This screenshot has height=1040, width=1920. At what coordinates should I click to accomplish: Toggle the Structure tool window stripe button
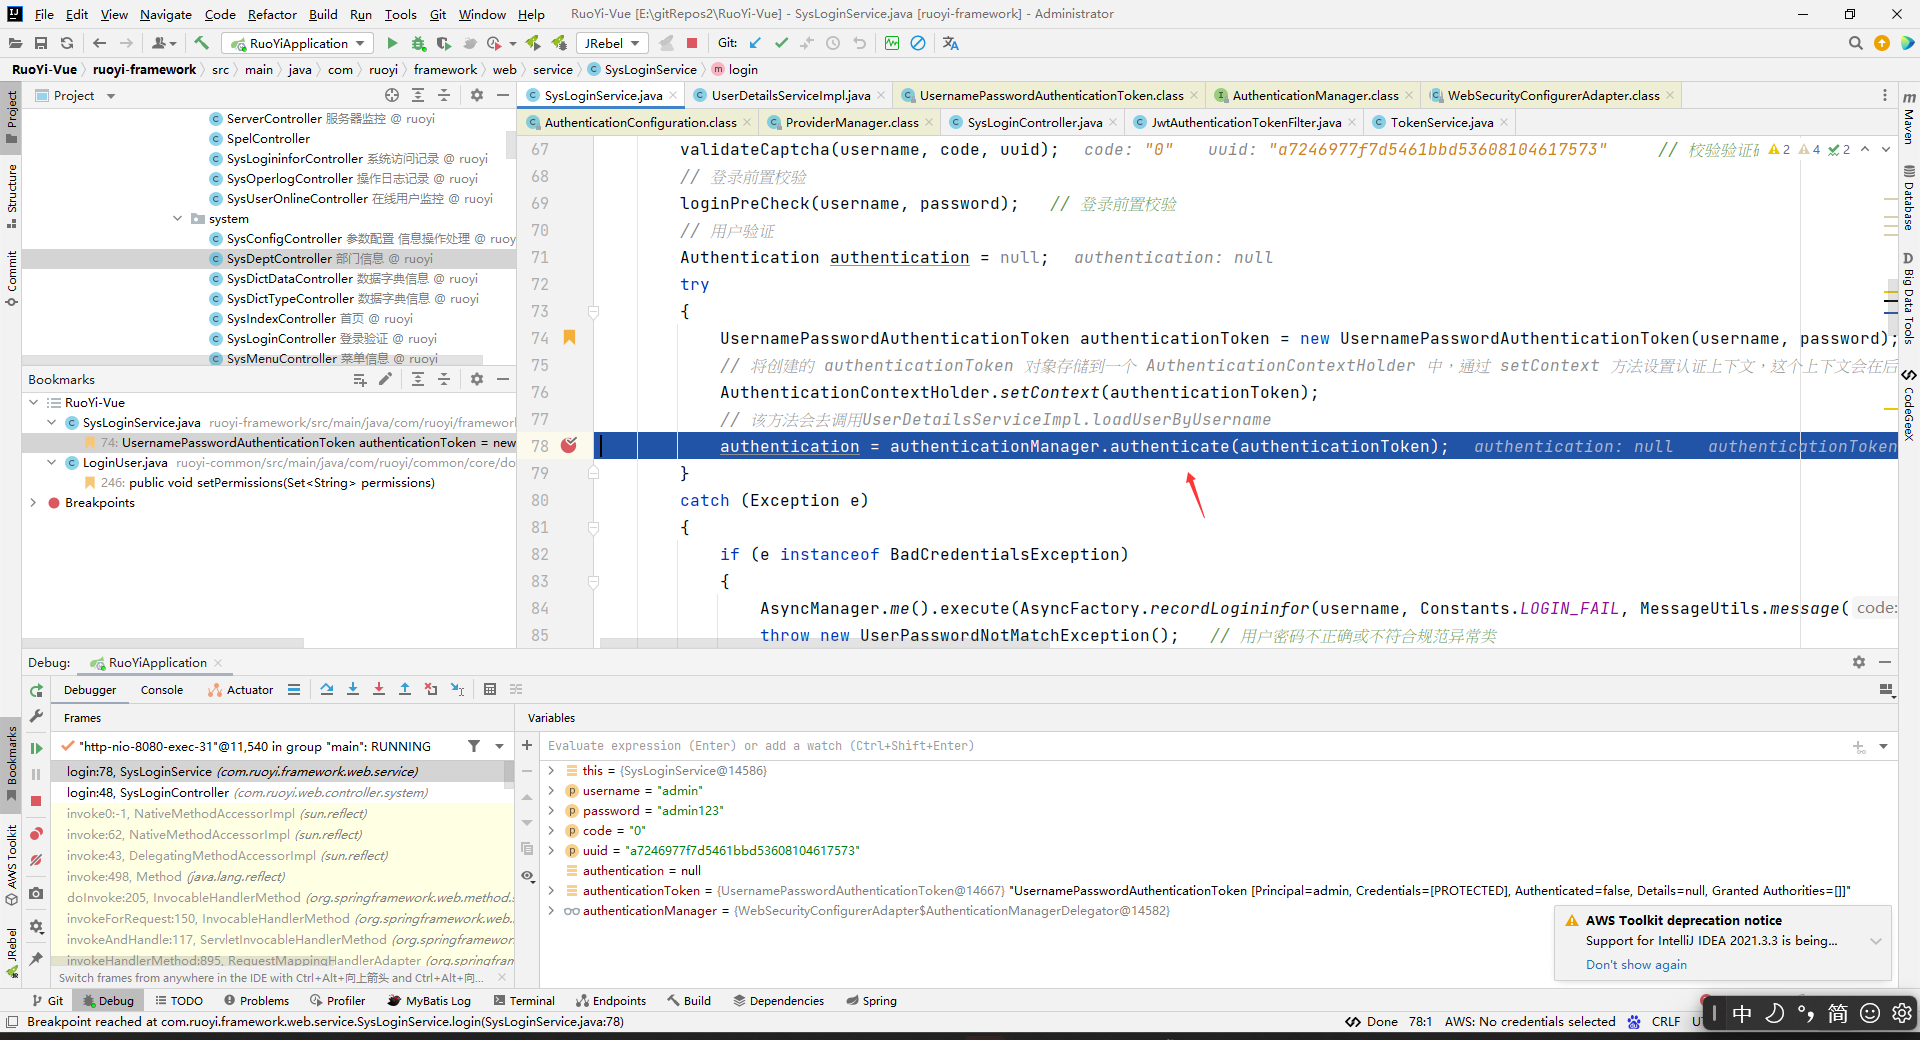click(x=11, y=195)
